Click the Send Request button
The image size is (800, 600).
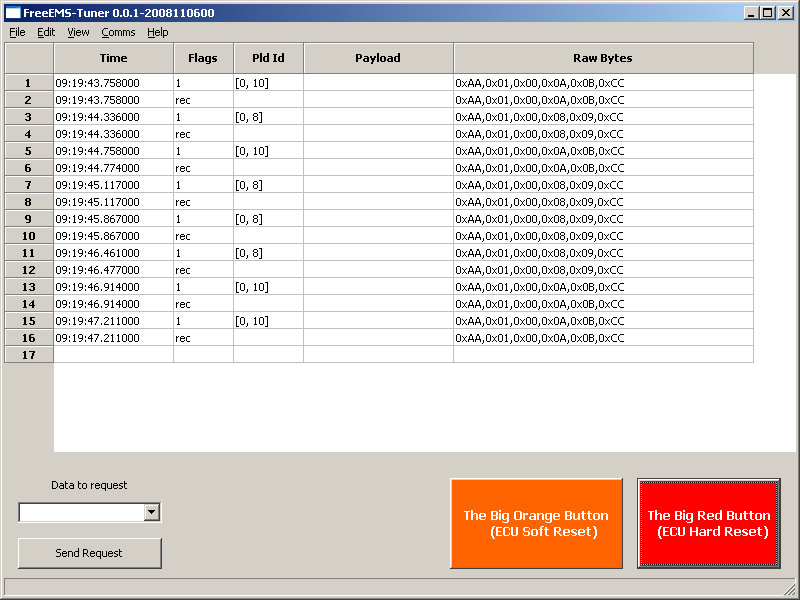tap(89, 553)
